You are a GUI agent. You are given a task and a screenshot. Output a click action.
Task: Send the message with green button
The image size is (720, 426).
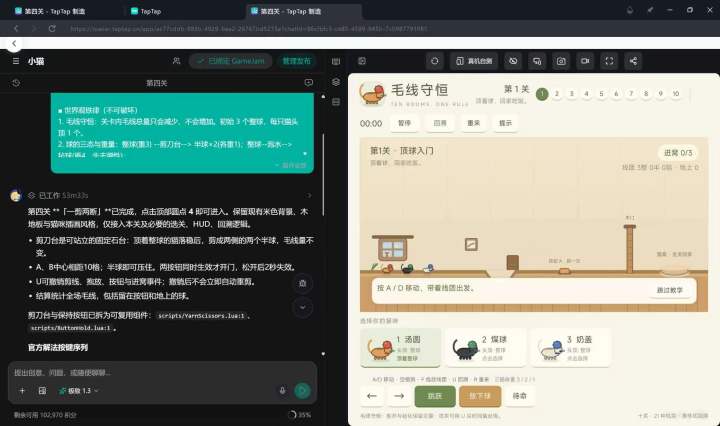302,391
